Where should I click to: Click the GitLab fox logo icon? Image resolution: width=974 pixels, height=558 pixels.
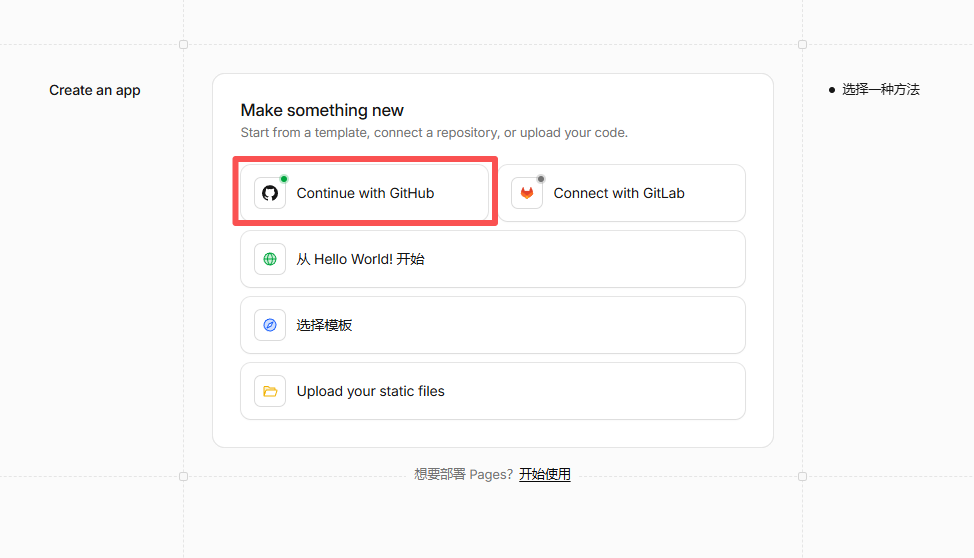(x=527, y=193)
